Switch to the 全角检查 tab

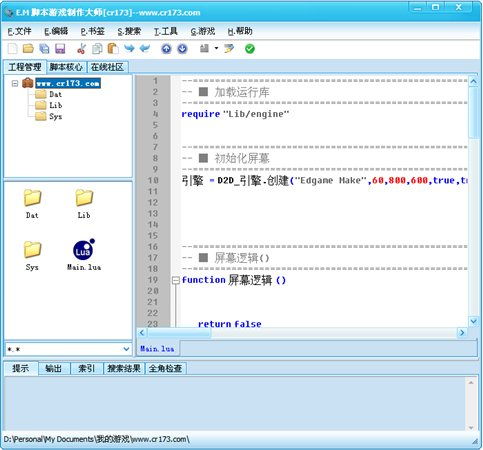click(x=165, y=368)
